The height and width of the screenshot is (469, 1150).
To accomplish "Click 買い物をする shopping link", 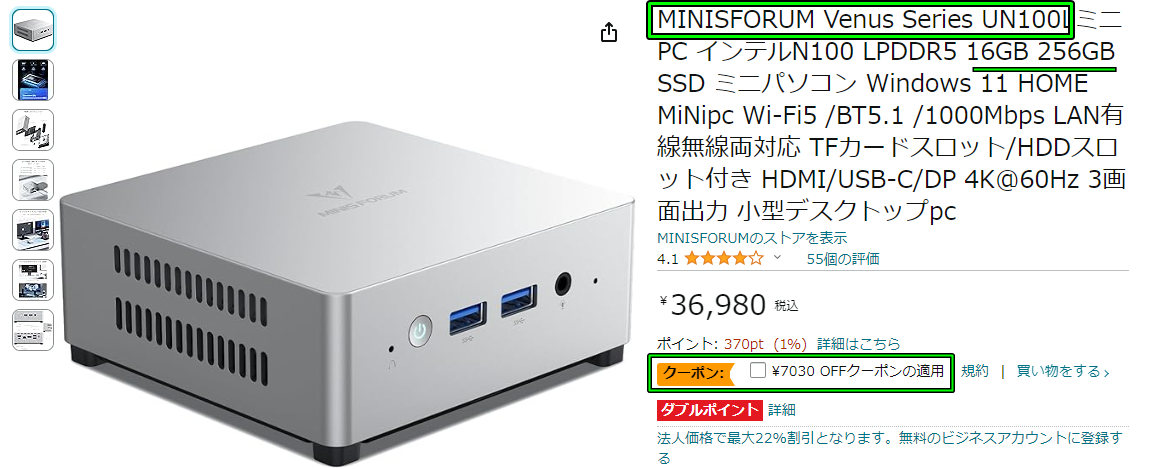I will tap(1063, 371).
